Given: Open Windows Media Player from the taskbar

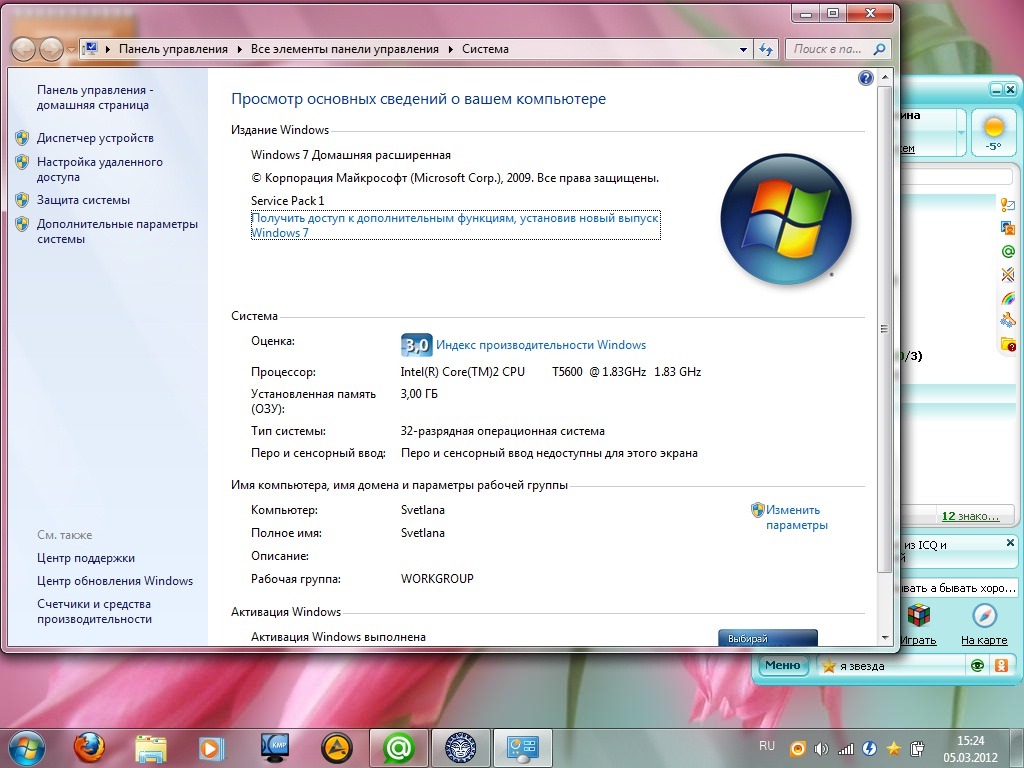Looking at the screenshot, I should coord(212,748).
